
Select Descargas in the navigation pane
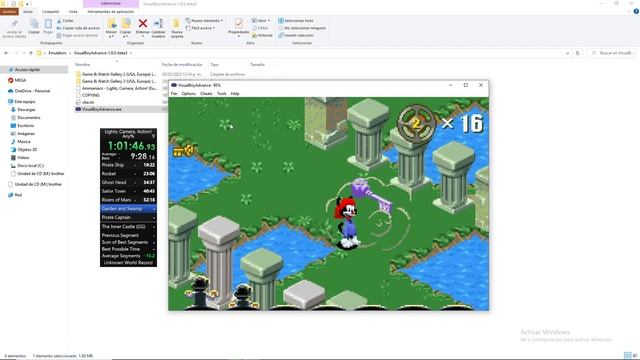(x=24, y=109)
